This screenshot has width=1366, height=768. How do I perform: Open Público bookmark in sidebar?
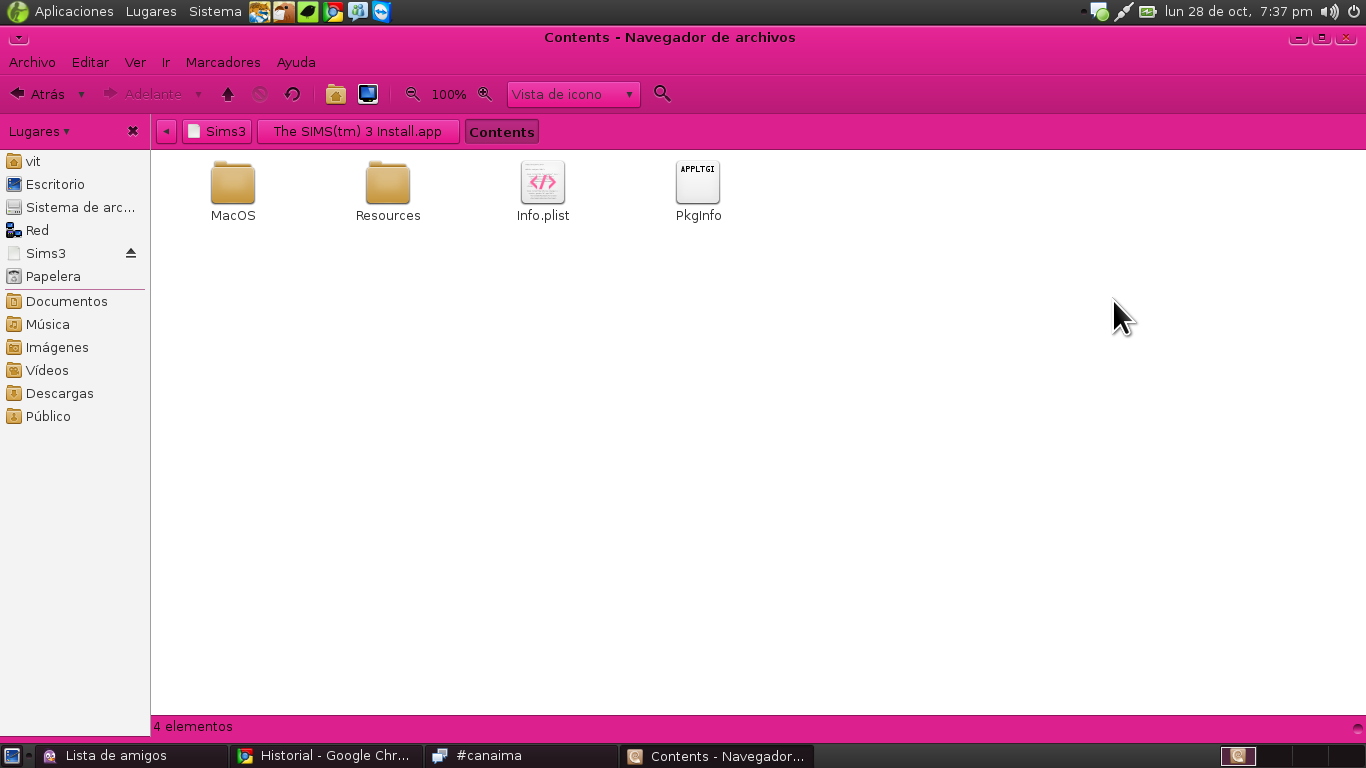[x=75, y=416]
